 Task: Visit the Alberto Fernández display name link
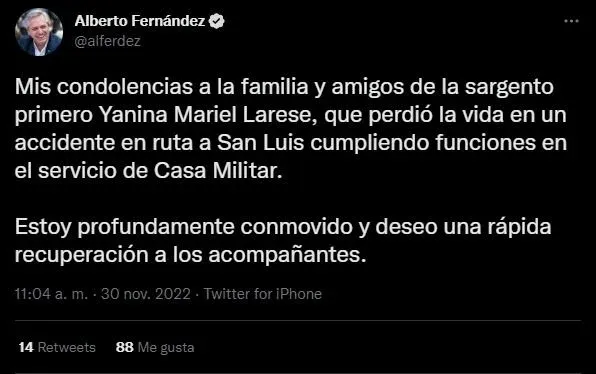(x=140, y=21)
